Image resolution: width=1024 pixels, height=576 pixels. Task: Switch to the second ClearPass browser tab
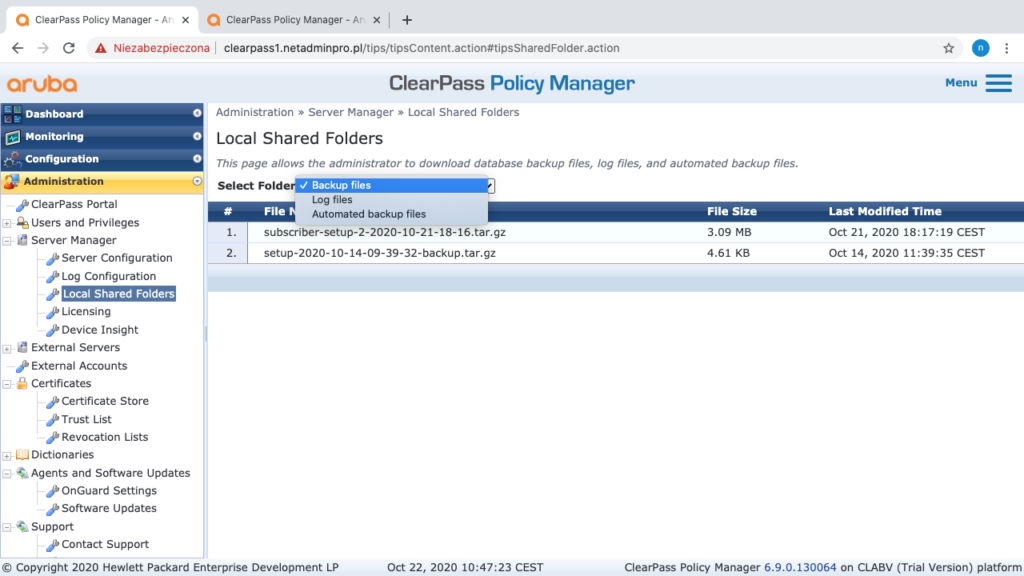click(290, 19)
